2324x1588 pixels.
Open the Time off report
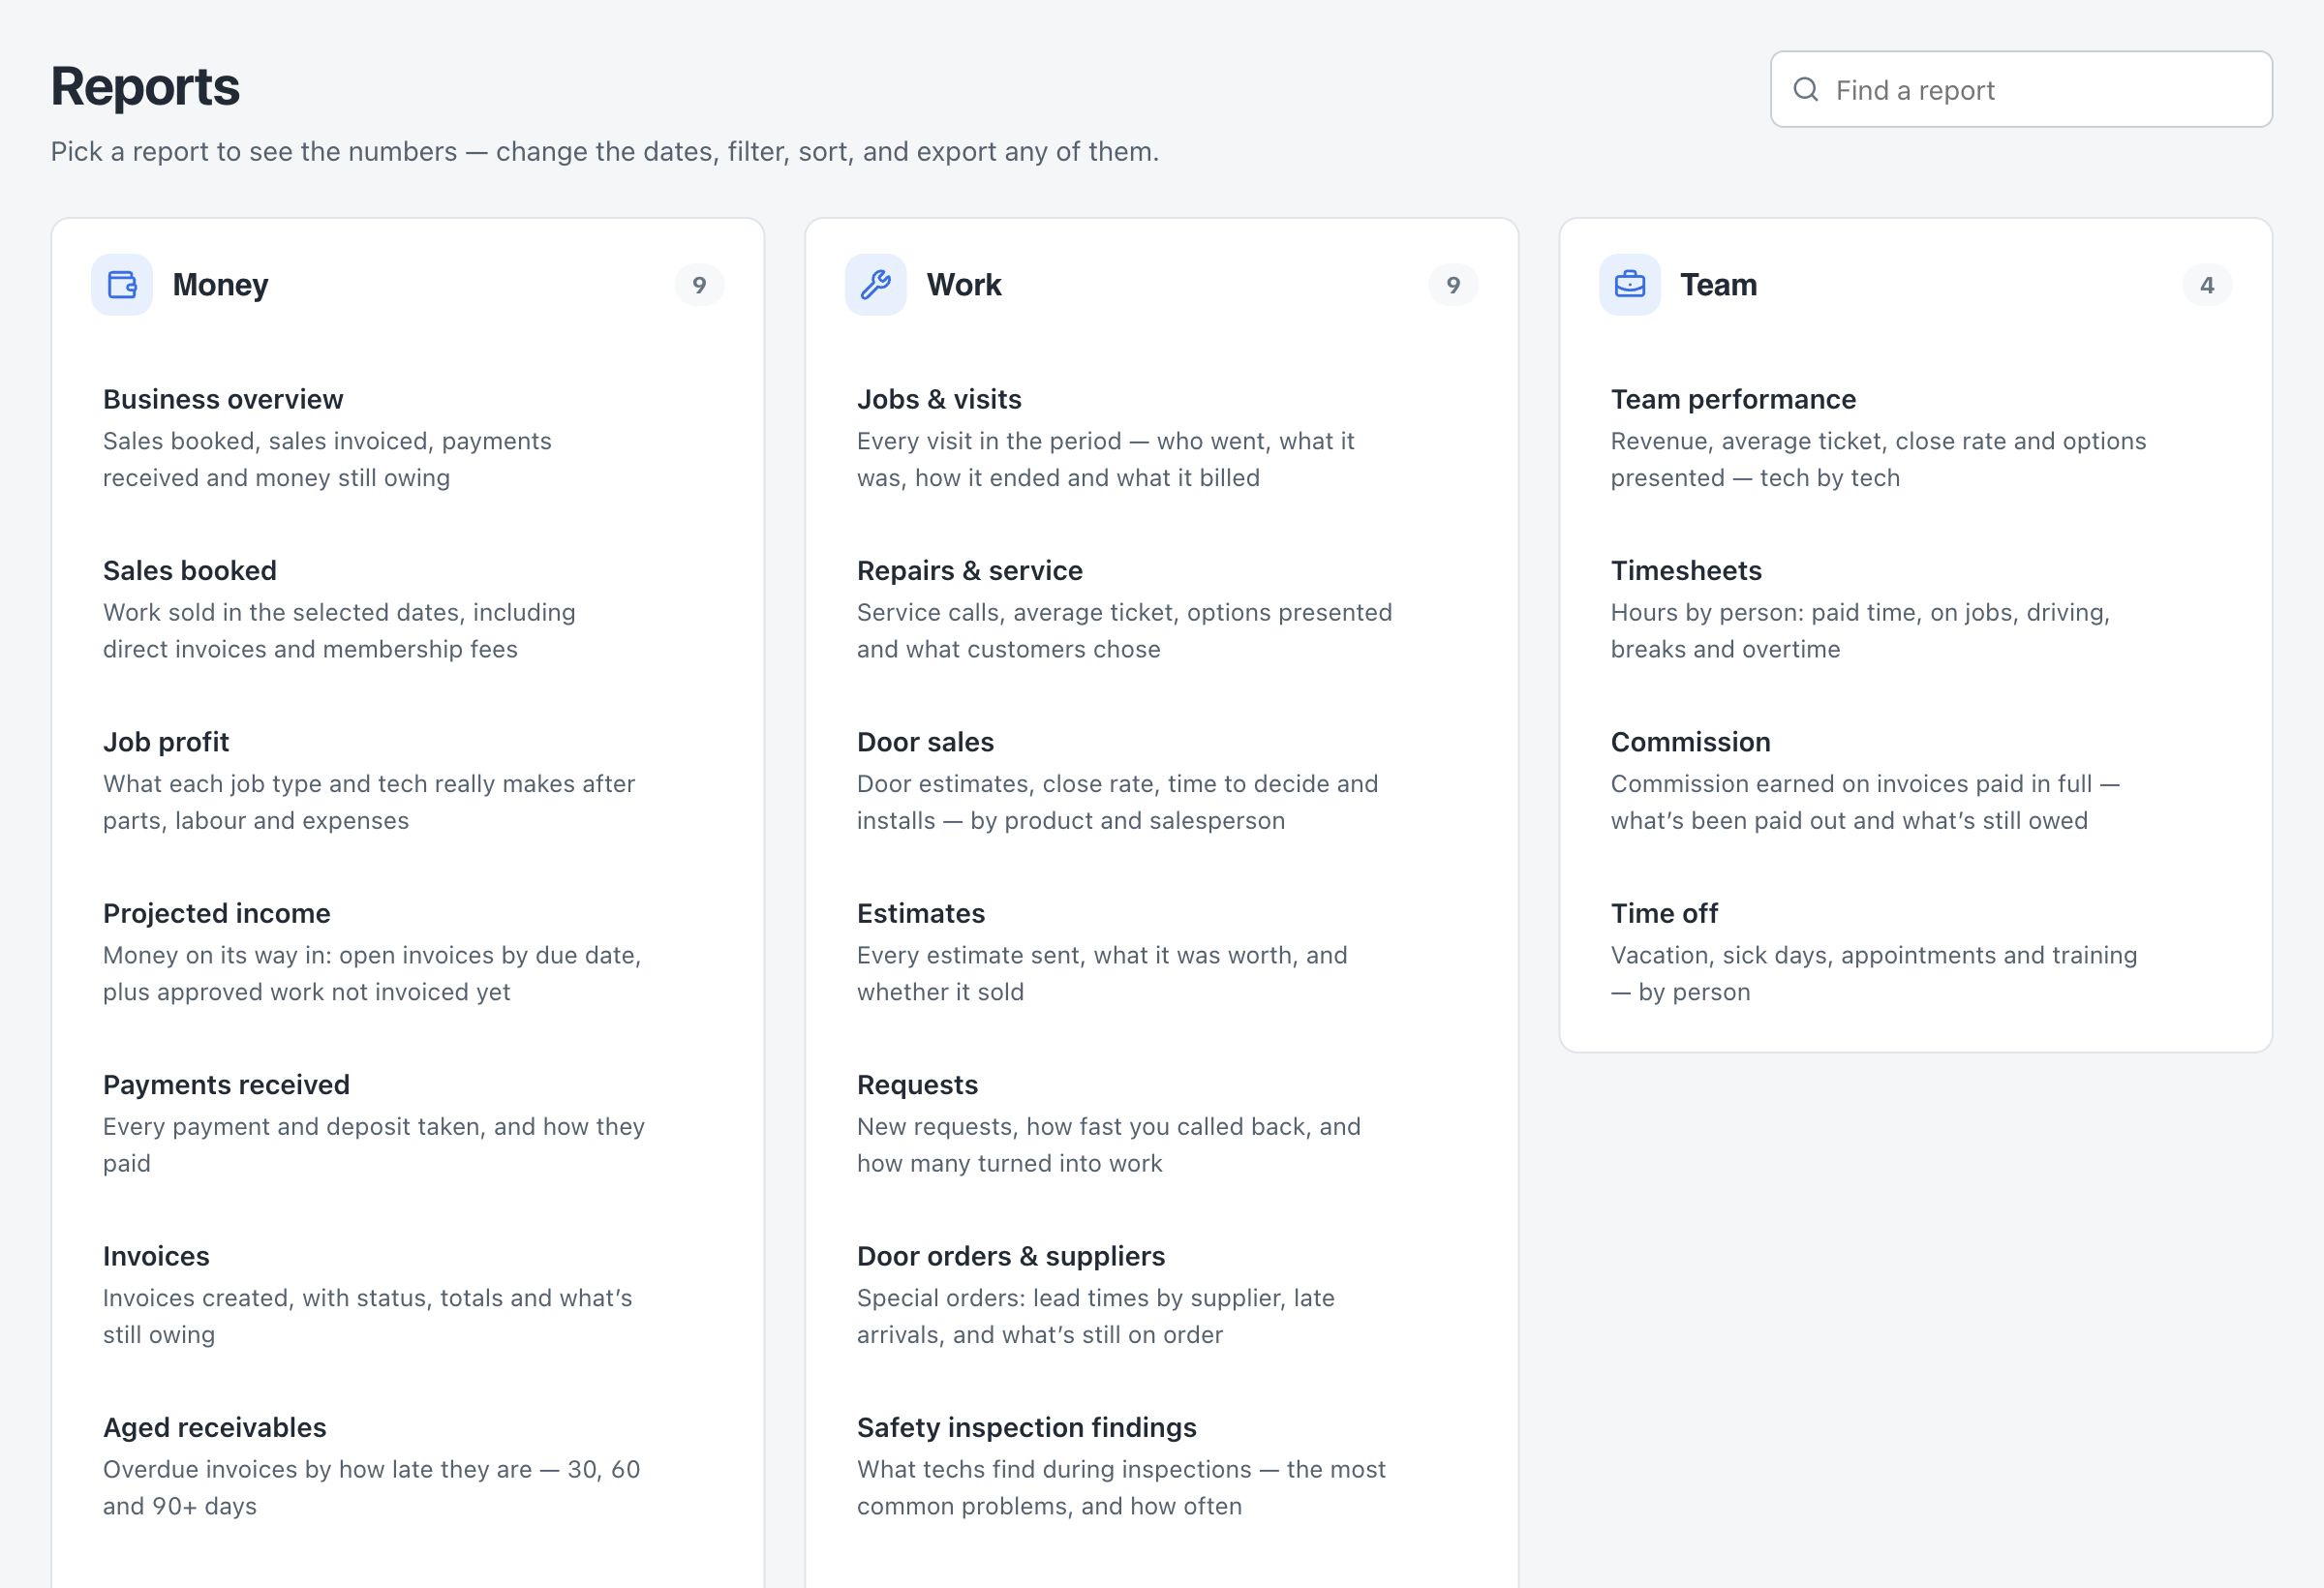pyautogui.click(x=1916, y=952)
